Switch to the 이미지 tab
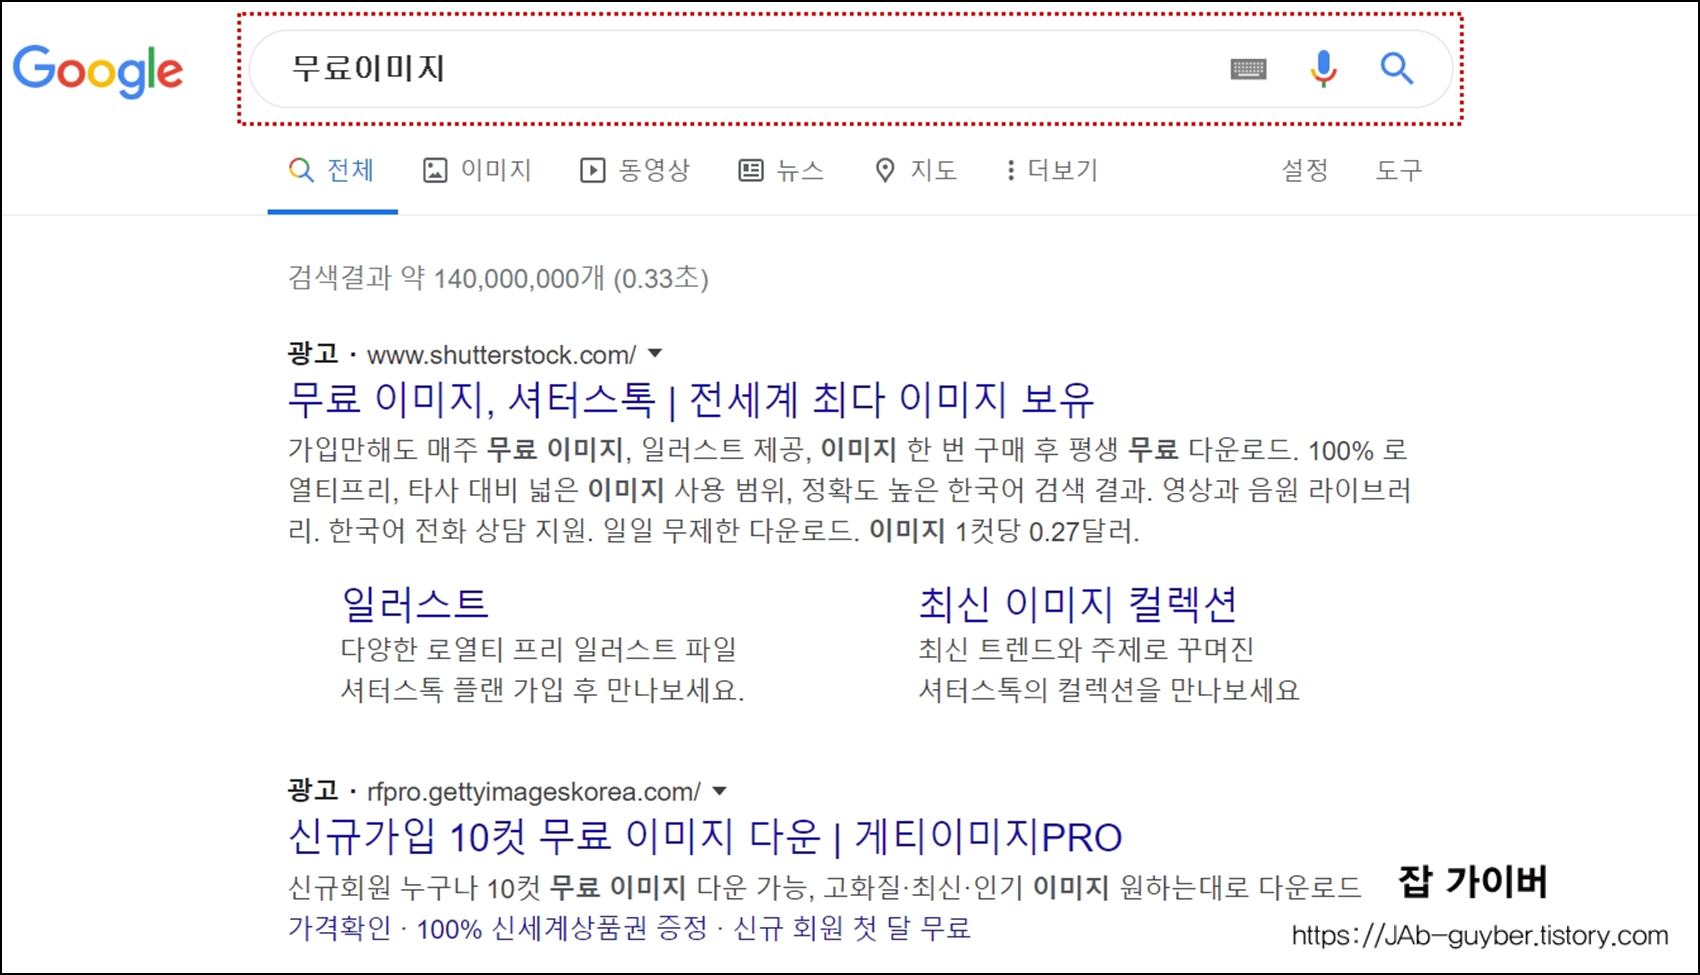 tap(477, 170)
